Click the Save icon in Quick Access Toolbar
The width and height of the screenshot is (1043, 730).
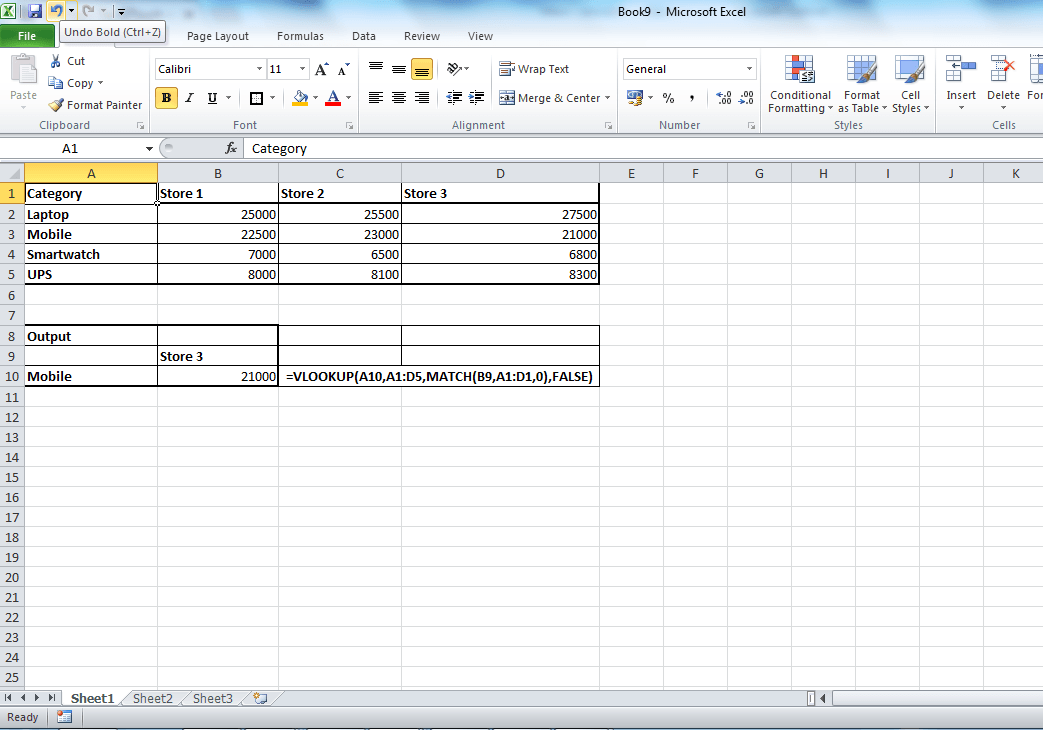click(x=35, y=11)
